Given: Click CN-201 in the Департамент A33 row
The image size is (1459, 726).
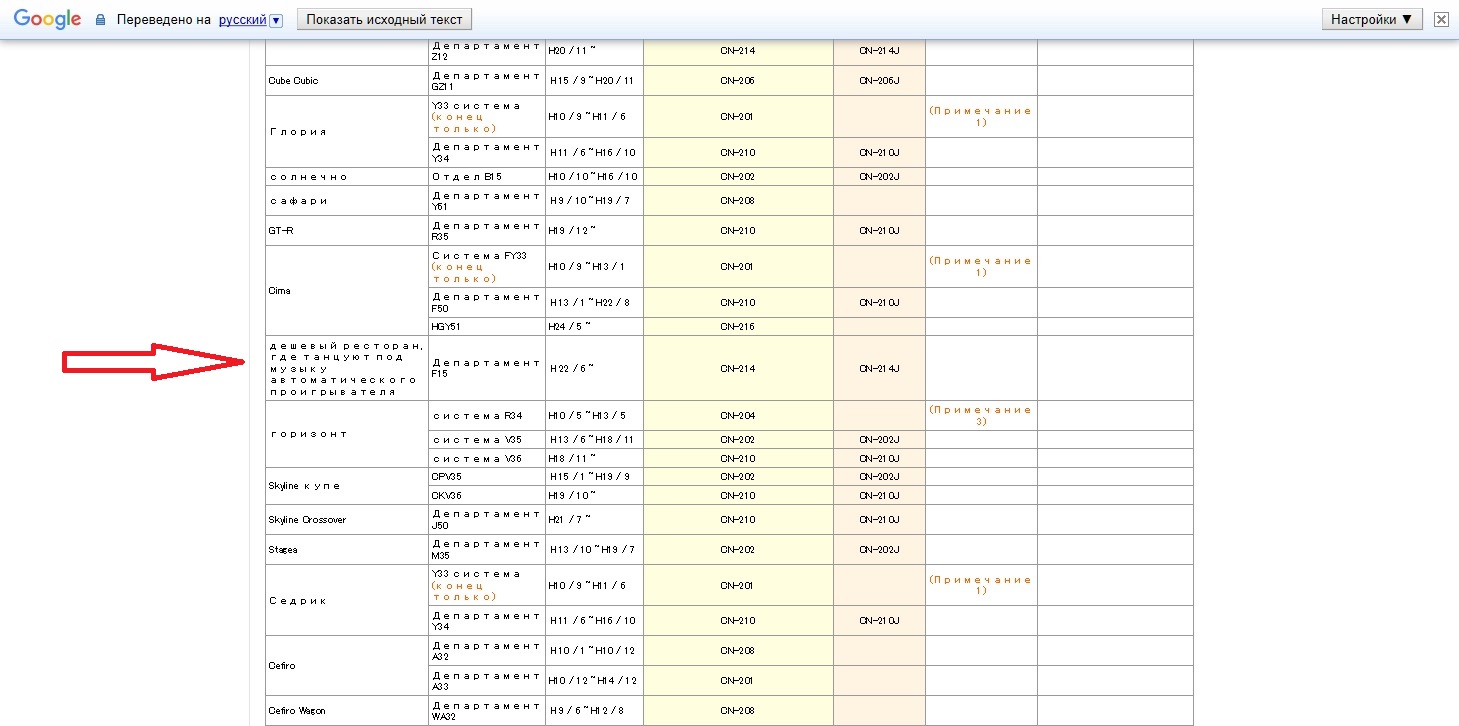Looking at the screenshot, I should click(738, 681).
